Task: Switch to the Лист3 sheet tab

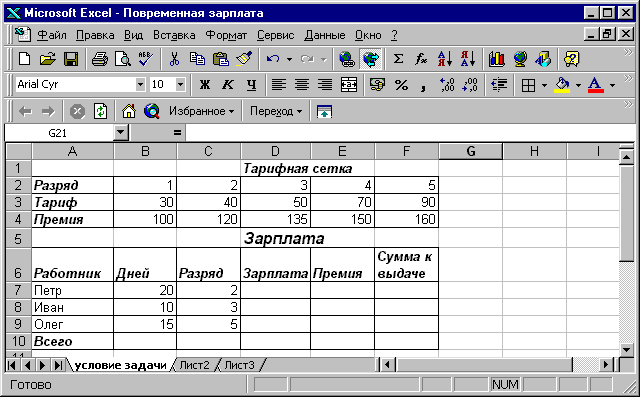Action: pos(240,365)
